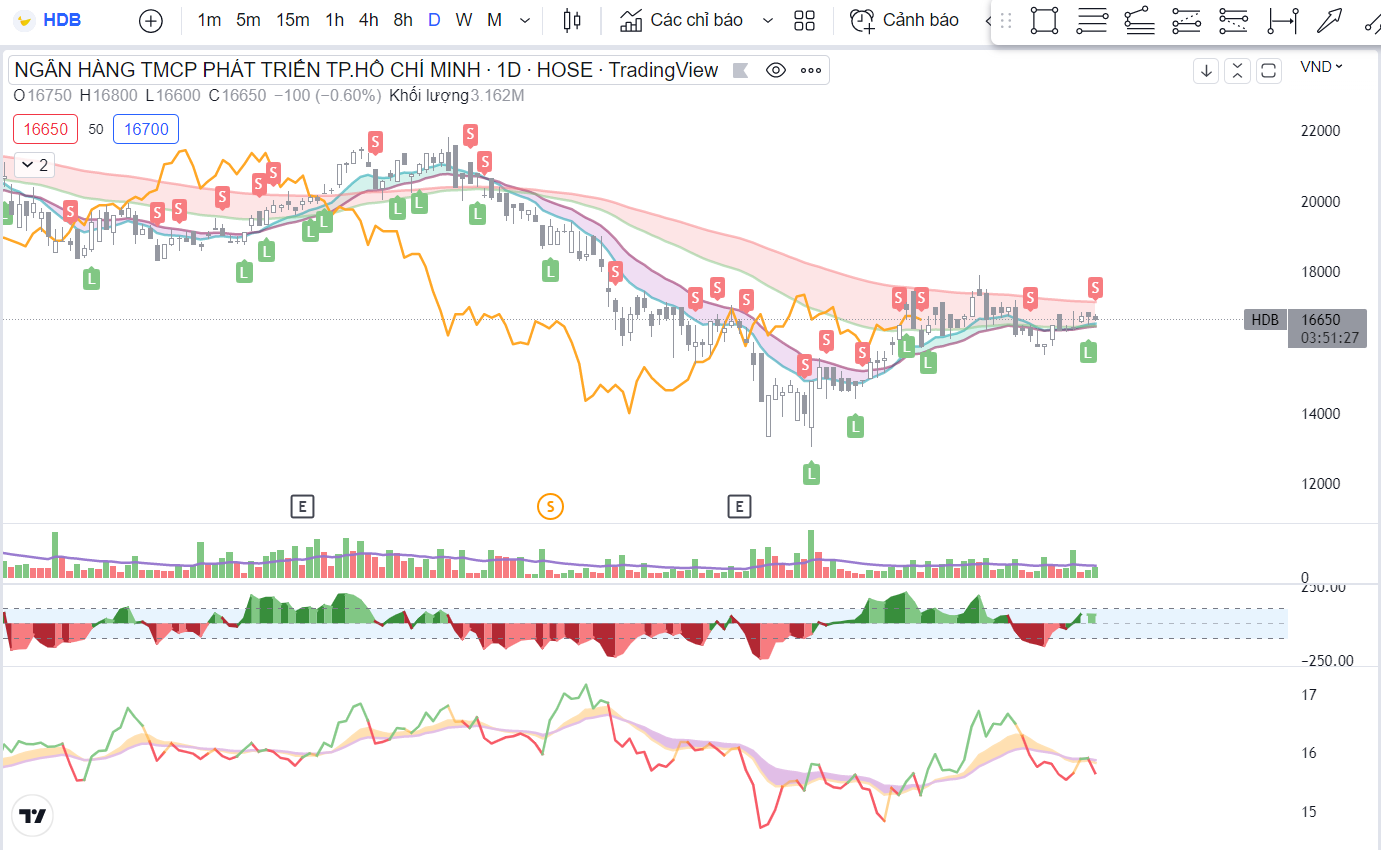Viewport: 1381px width, 850px height.
Task: Click the later E earnings marker
Action: (738, 506)
